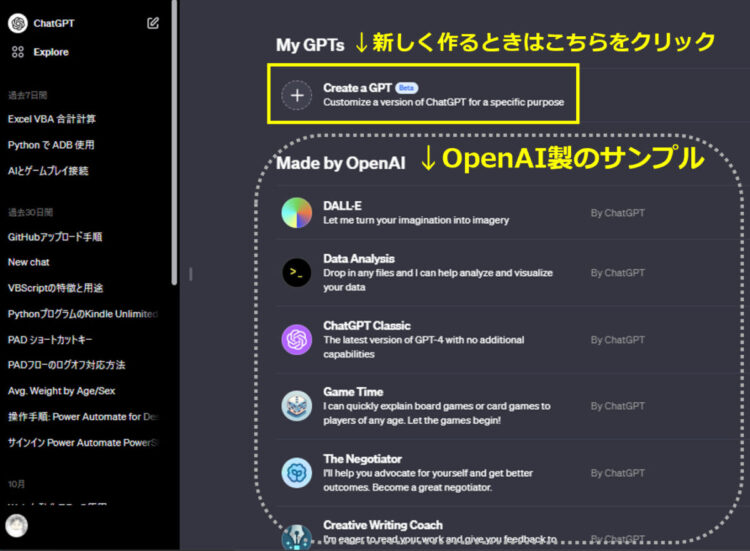This screenshot has height=551, width=750.
Task: Click the sidebar vertical scrollbar
Action: [x=174, y=143]
